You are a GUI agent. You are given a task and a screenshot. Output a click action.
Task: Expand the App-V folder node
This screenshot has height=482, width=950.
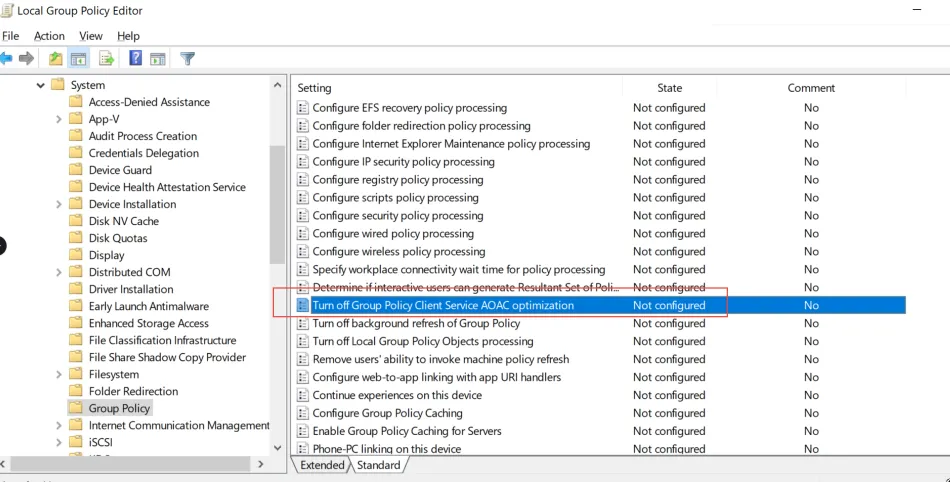pos(60,119)
